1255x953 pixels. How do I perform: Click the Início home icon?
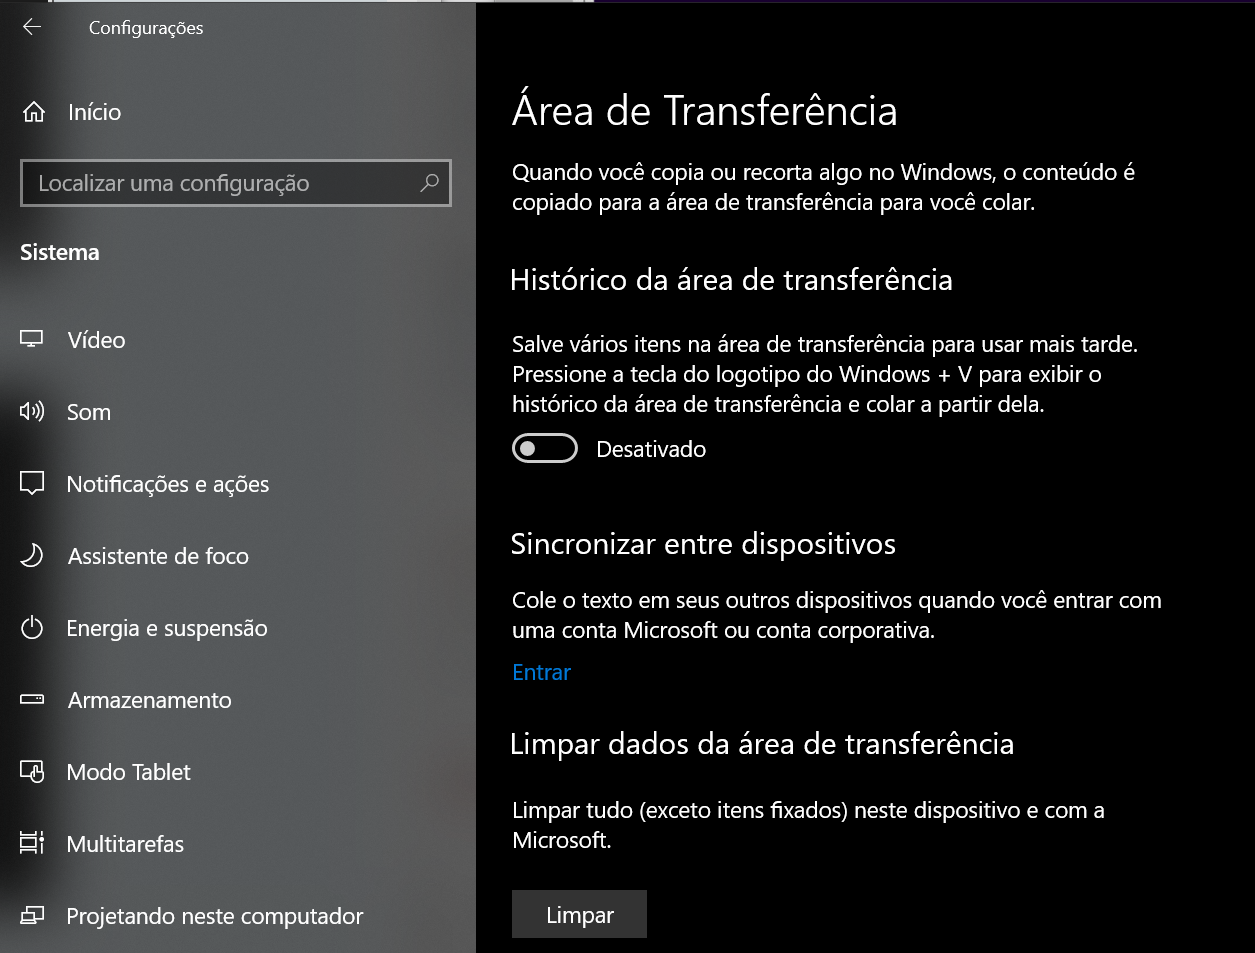click(33, 112)
